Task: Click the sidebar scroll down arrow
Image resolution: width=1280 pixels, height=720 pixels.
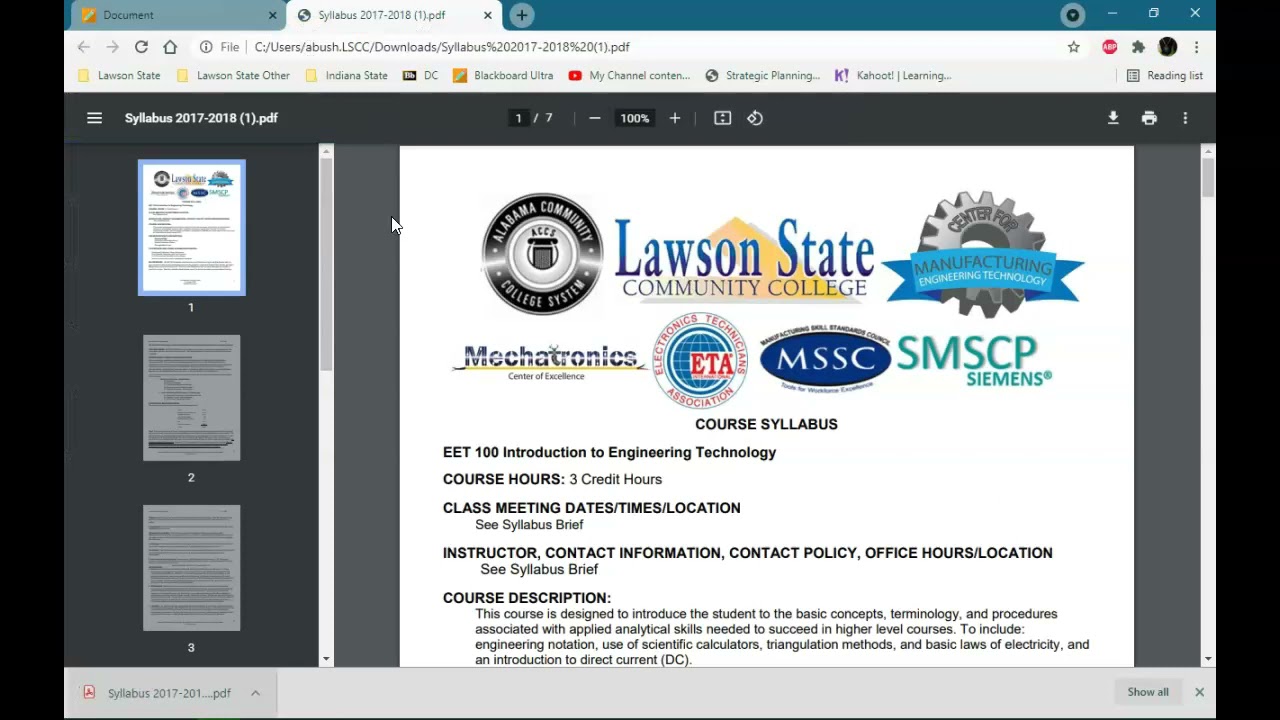Action: point(326,659)
